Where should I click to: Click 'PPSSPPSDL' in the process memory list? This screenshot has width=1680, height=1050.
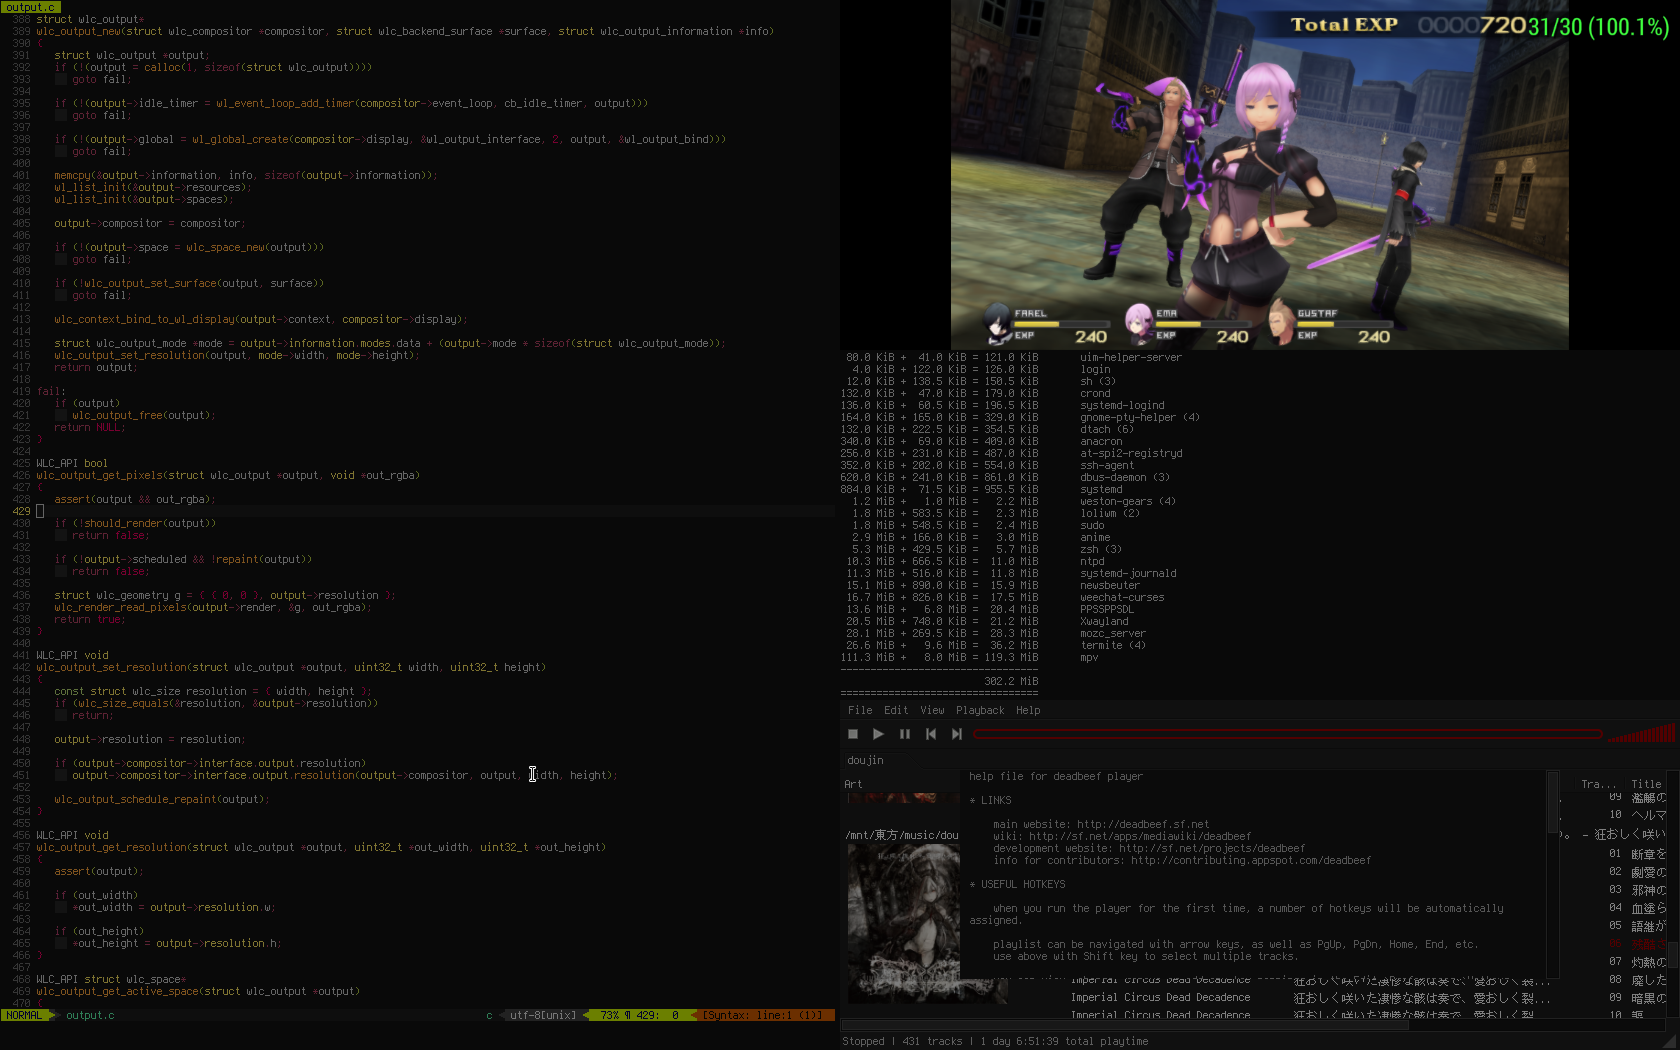[x=1107, y=609]
